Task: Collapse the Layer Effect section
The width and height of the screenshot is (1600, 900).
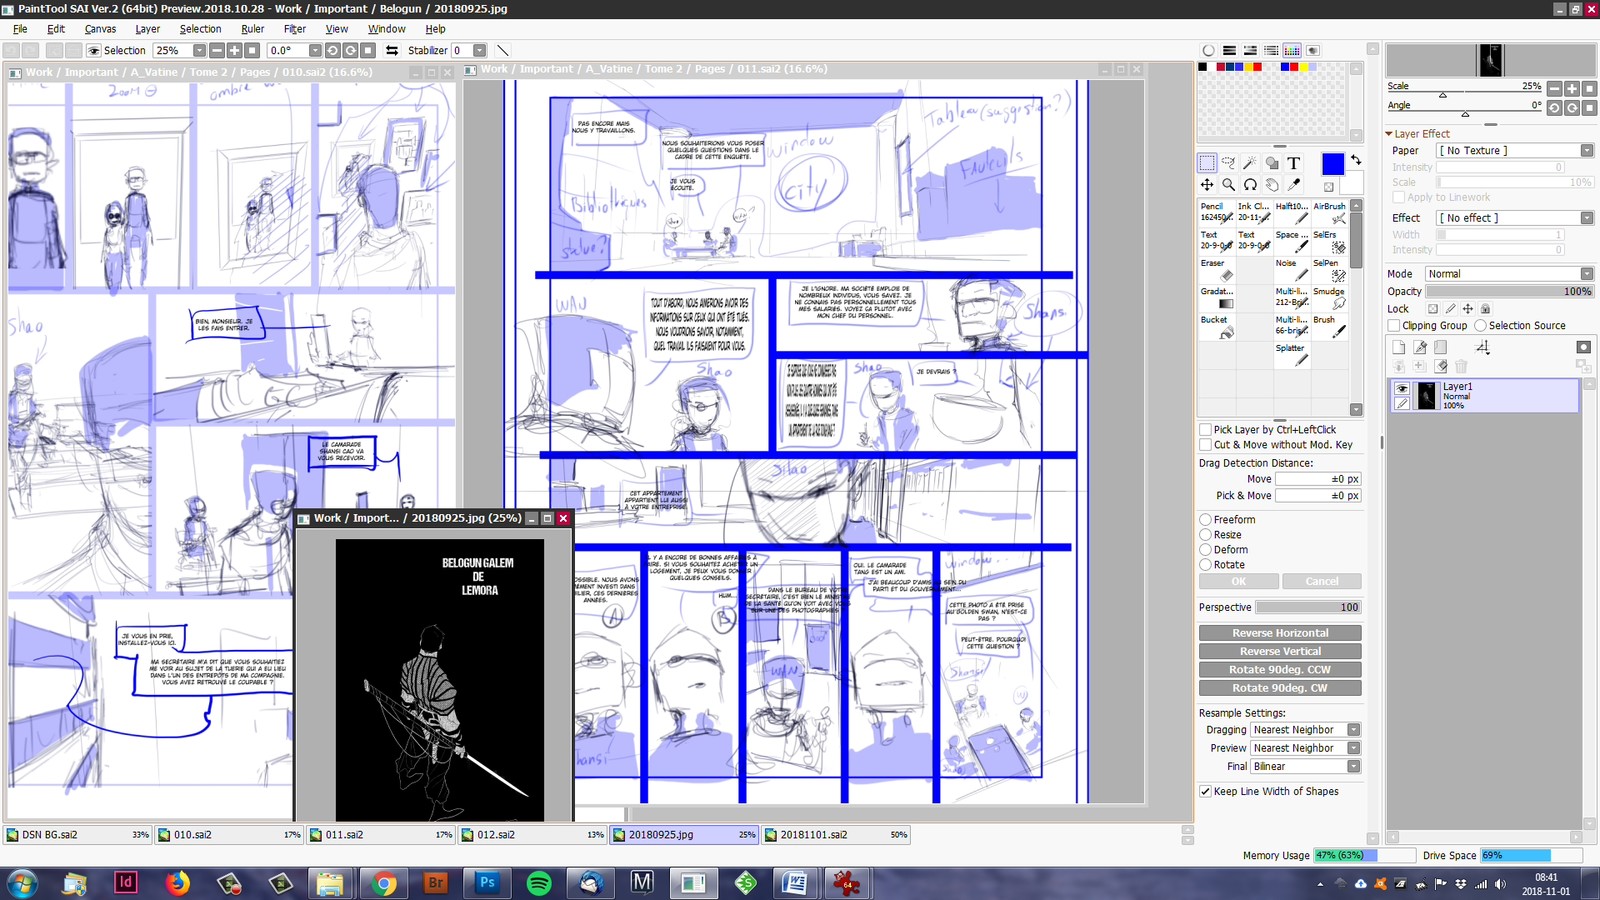Action: (1389, 134)
